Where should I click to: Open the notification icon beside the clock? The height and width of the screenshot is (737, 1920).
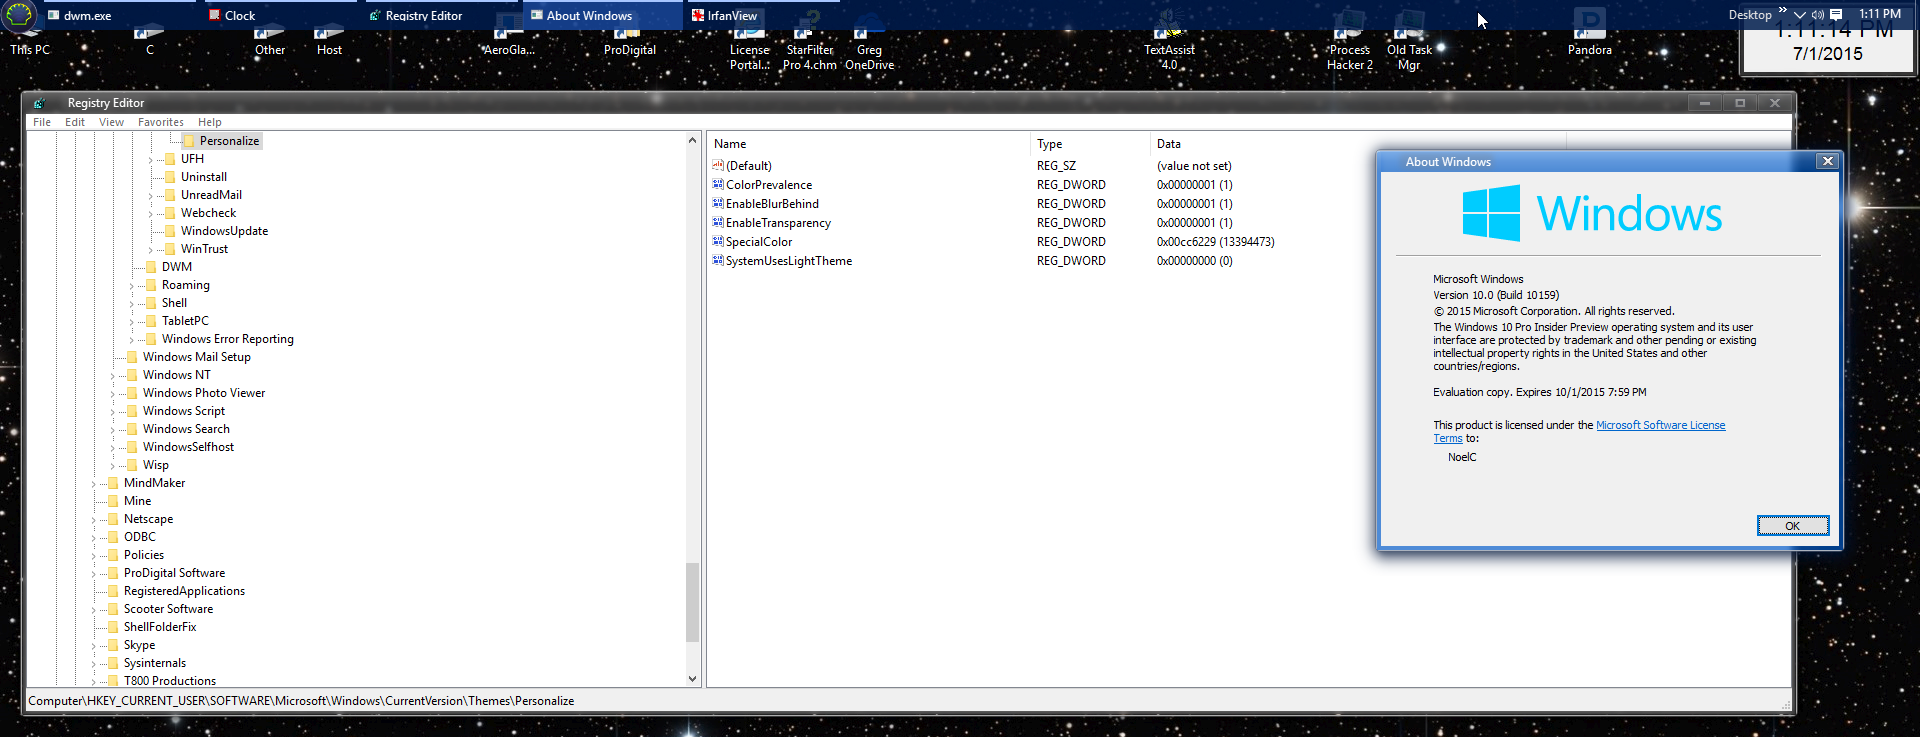(1836, 15)
